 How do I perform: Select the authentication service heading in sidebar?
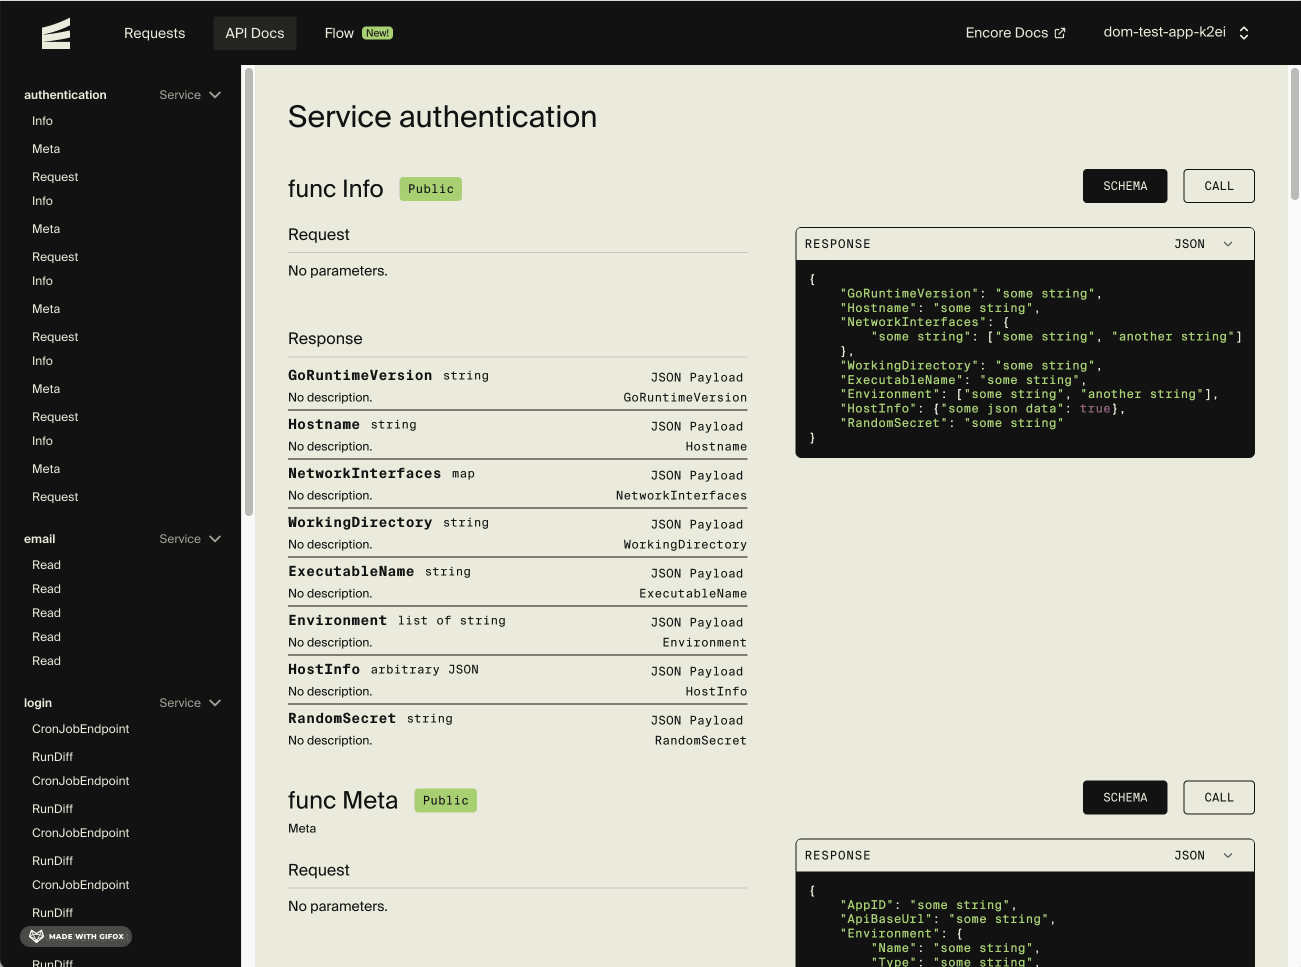pos(65,95)
